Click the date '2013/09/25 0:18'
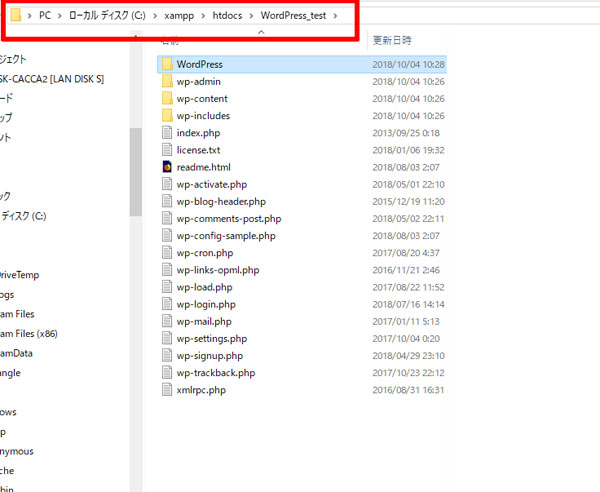 [x=406, y=133]
